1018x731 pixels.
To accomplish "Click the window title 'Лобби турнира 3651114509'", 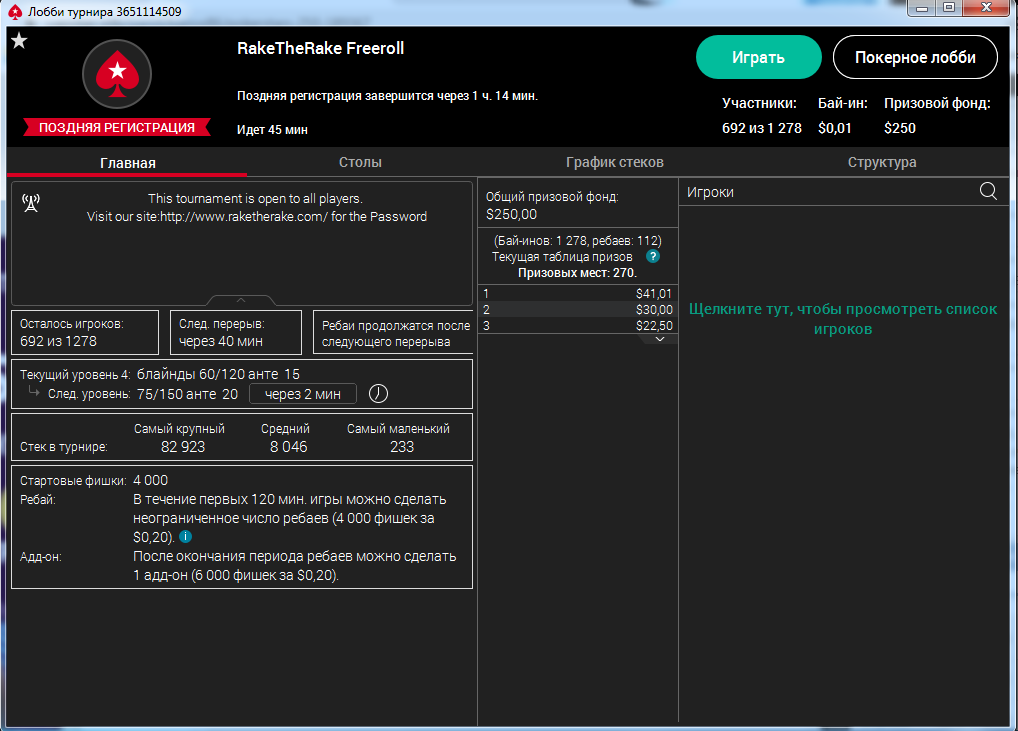I will (x=105, y=12).
